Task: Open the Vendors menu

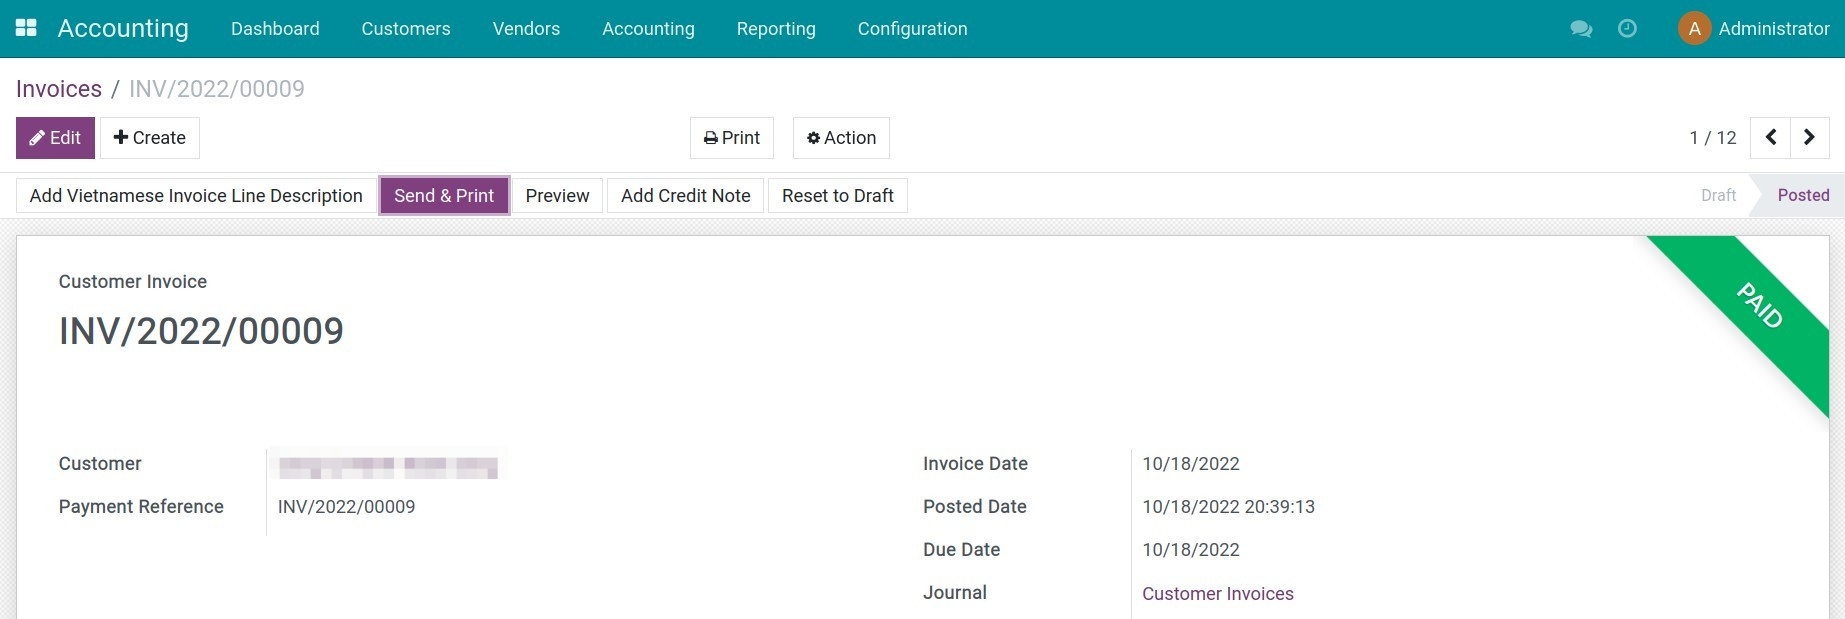Action: click(x=526, y=29)
